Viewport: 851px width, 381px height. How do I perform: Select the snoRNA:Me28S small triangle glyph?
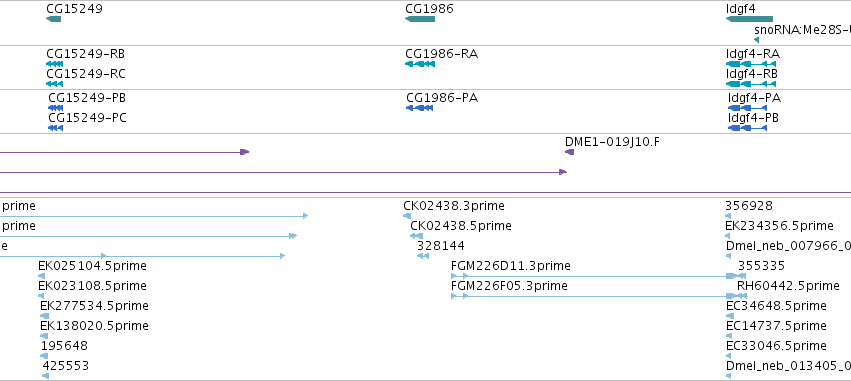click(757, 40)
